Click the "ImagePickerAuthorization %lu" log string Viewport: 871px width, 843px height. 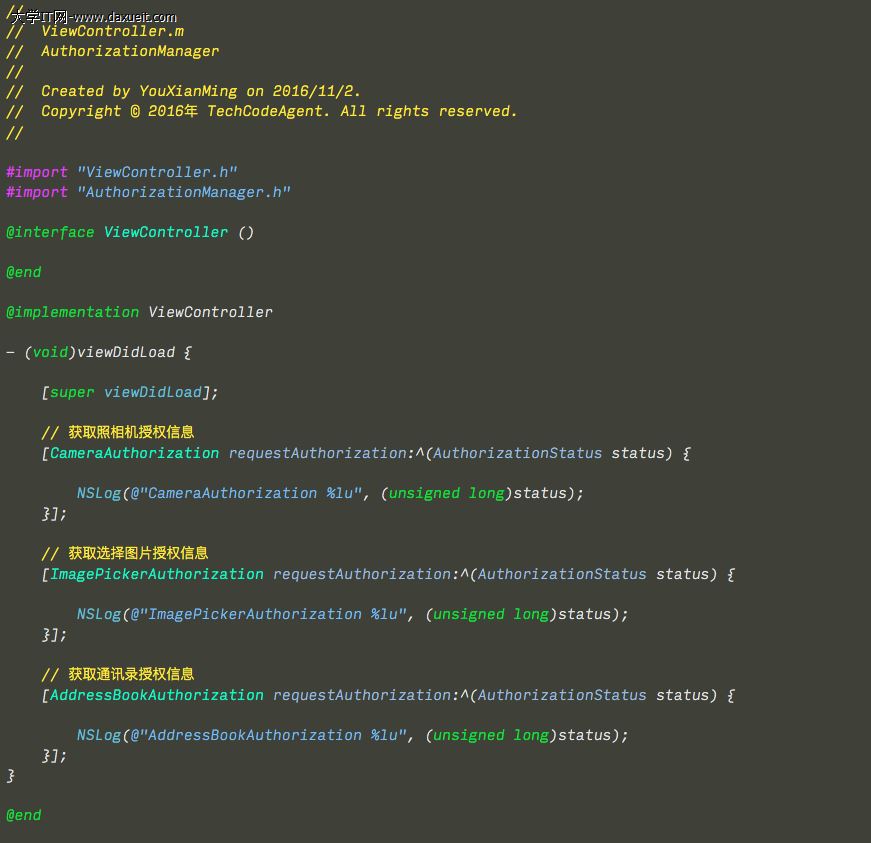point(272,614)
